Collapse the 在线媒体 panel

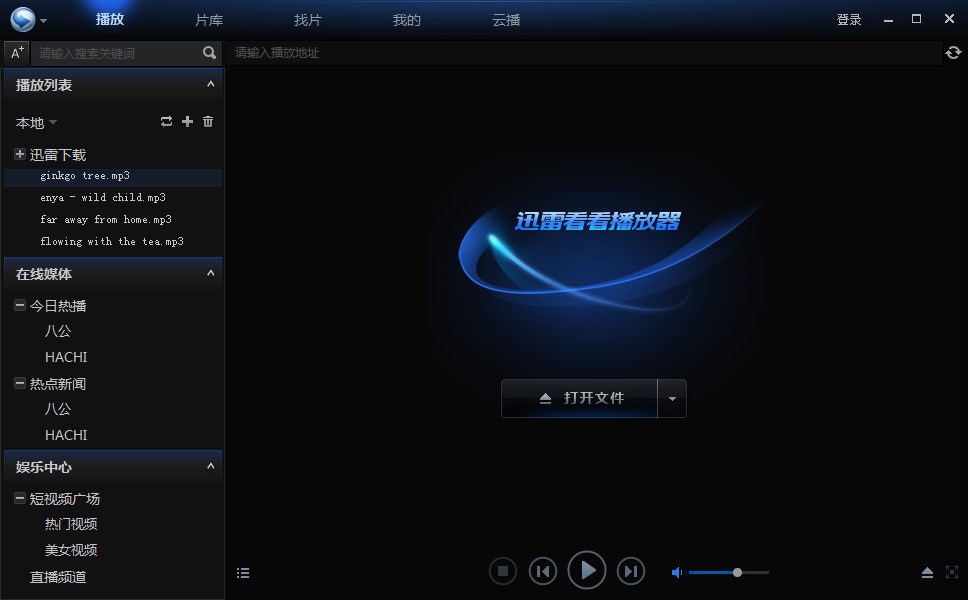(211, 273)
